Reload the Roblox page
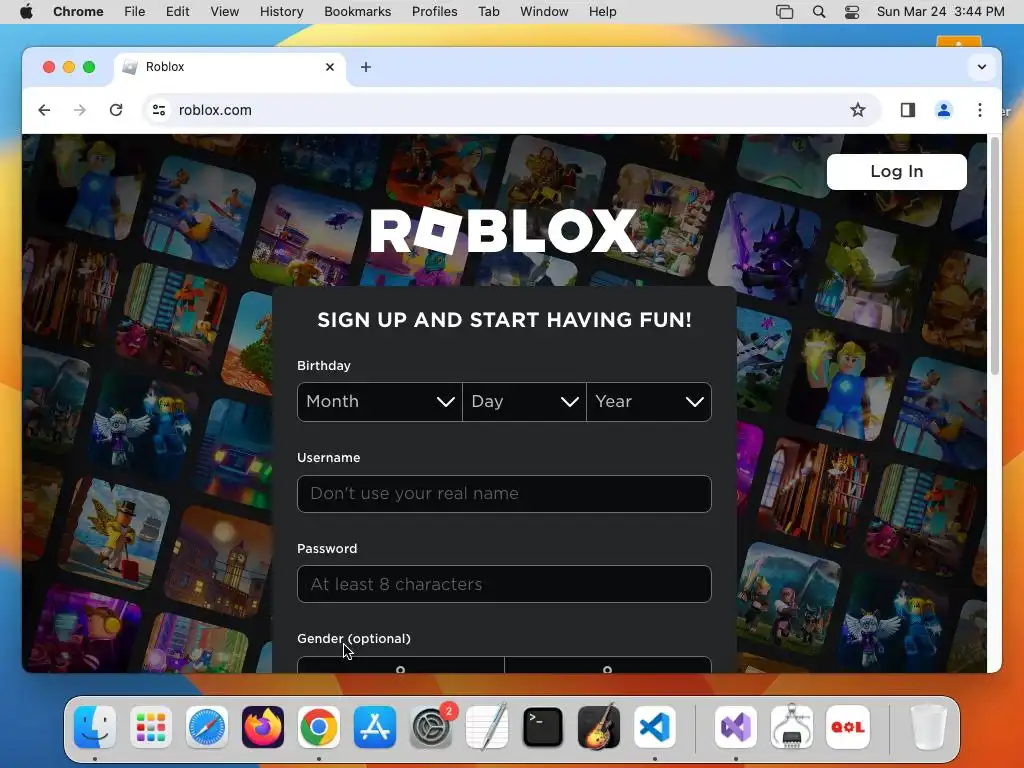The image size is (1024, 768). point(116,110)
